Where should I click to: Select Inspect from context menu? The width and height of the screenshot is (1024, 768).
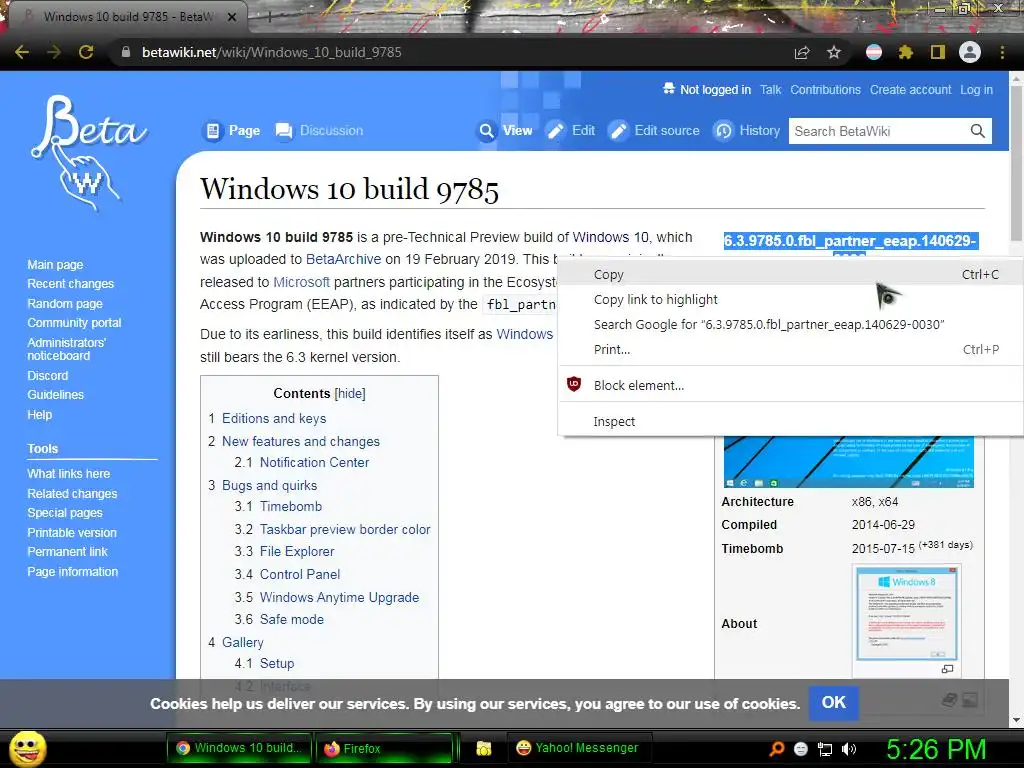(x=790, y=422)
